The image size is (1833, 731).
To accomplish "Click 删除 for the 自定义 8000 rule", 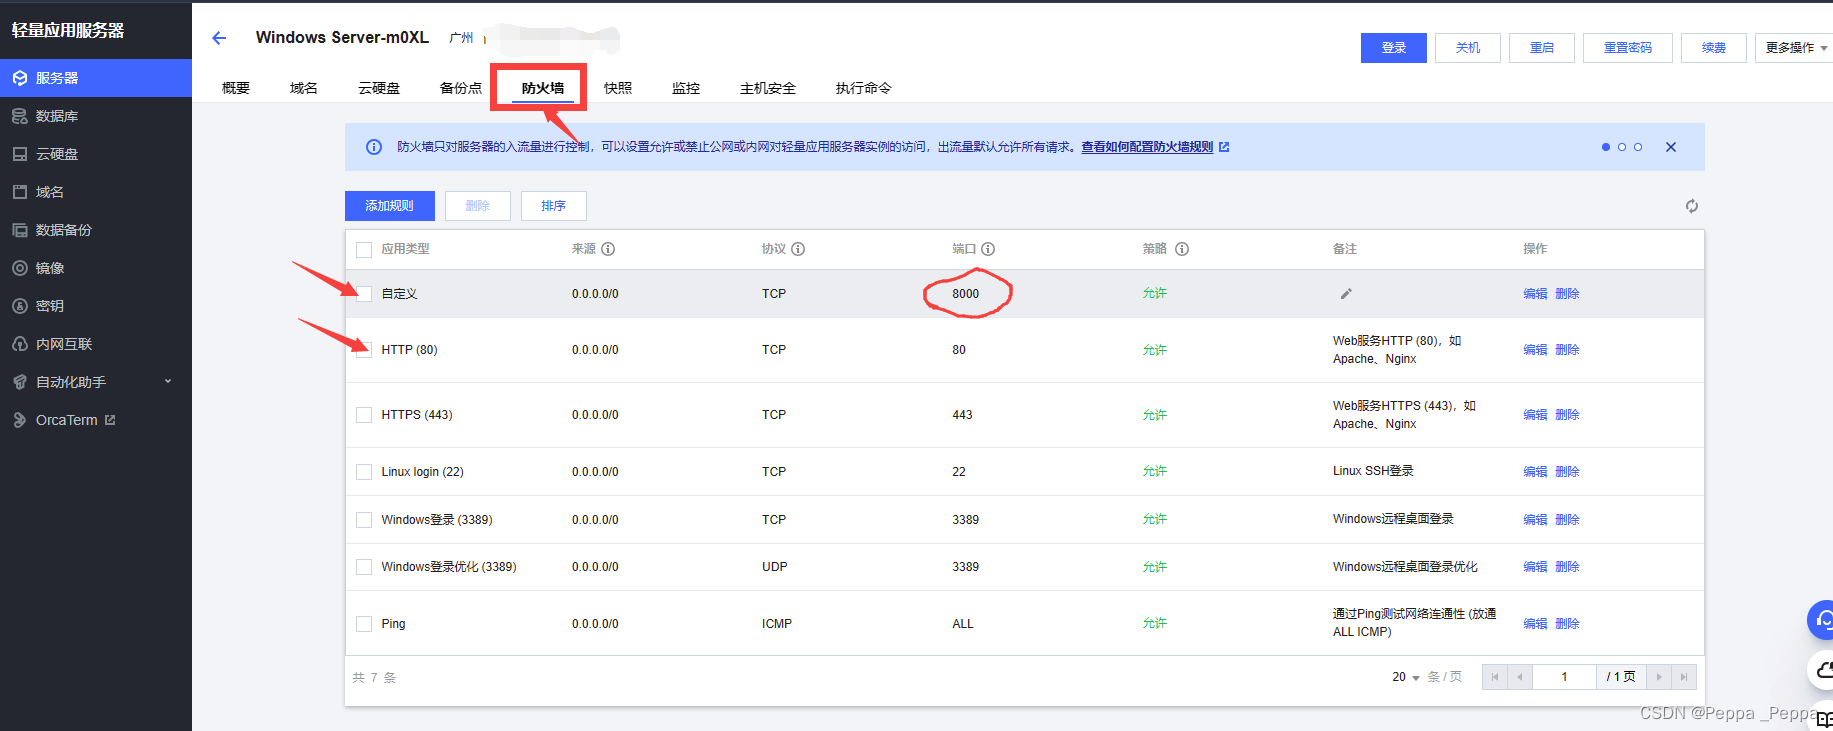I will pos(1567,294).
